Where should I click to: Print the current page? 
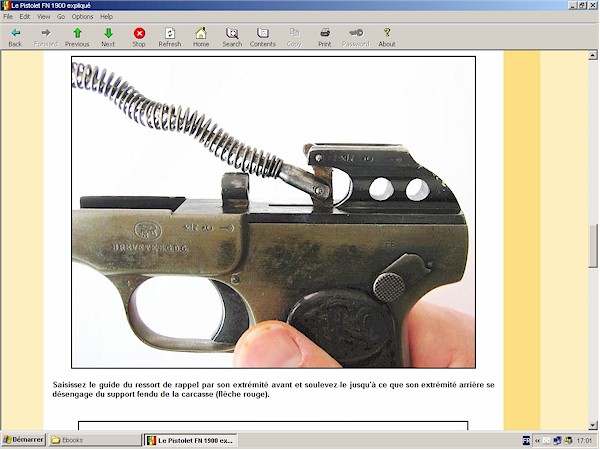click(324, 37)
